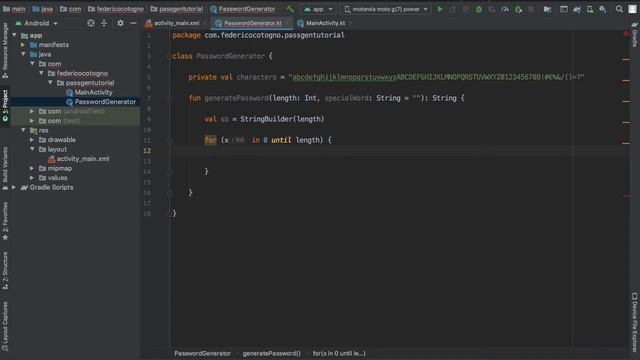Image resolution: width=640 pixels, height=360 pixels.
Task: Hide the Project panel with minus icon
Action: point(133,23)
